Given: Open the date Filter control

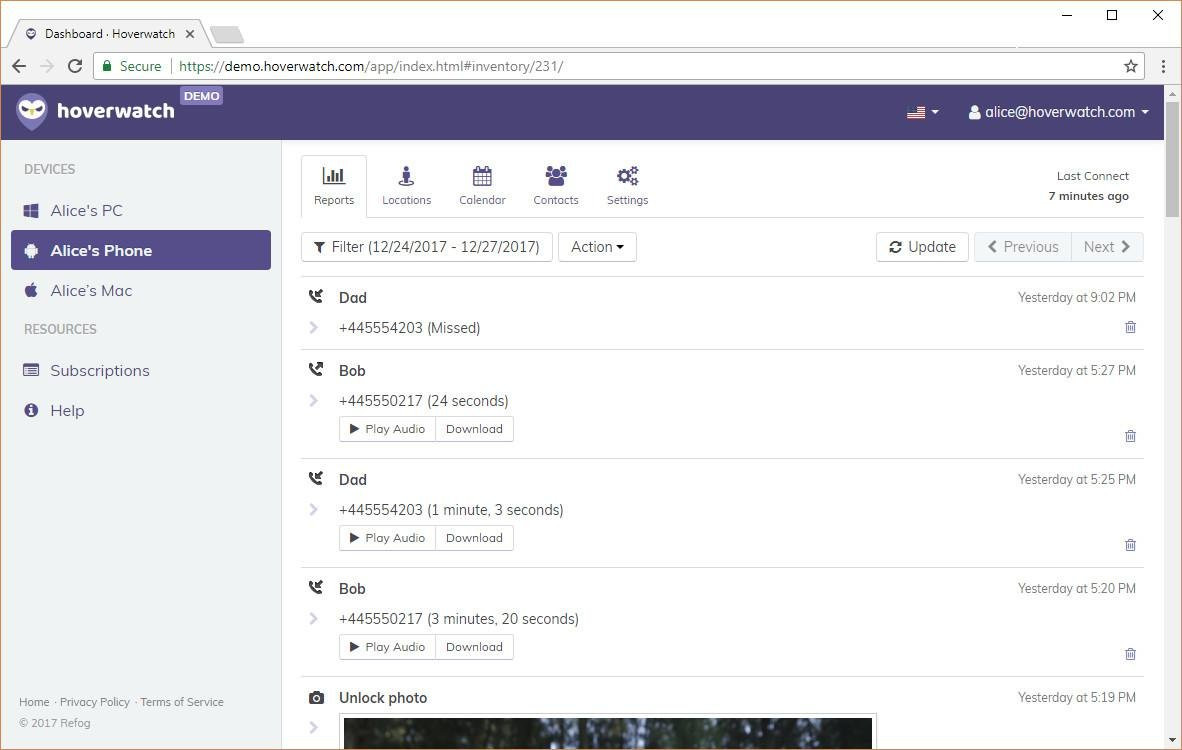Looking at the screenshot, I should 427,247.
